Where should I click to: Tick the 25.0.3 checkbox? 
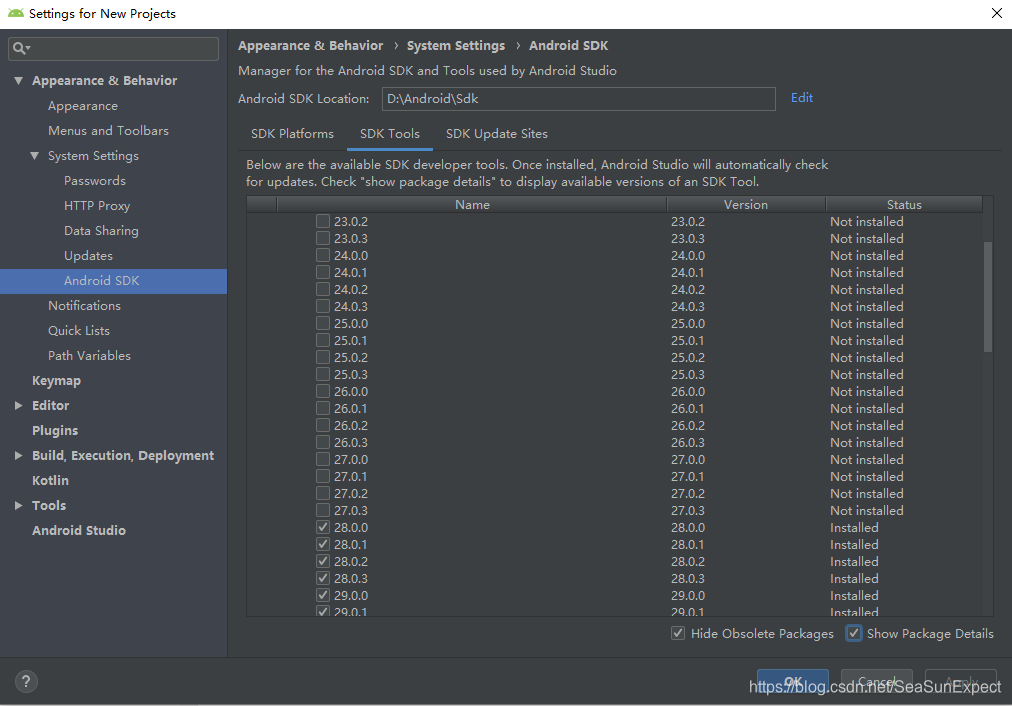(x=323, y=374)
